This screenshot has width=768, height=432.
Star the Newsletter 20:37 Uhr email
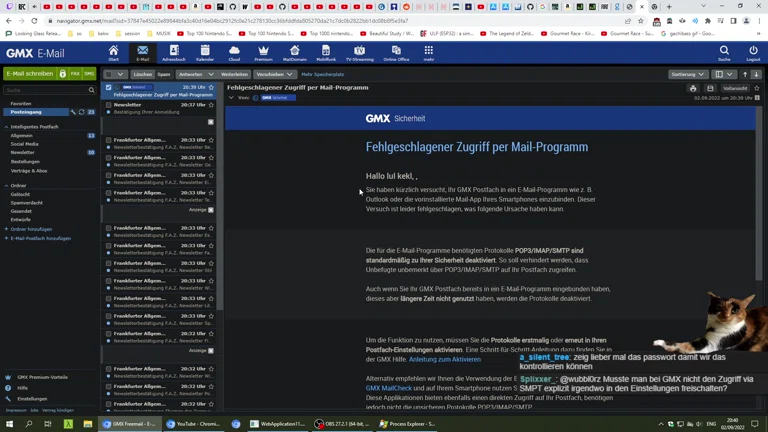[211, 105]
